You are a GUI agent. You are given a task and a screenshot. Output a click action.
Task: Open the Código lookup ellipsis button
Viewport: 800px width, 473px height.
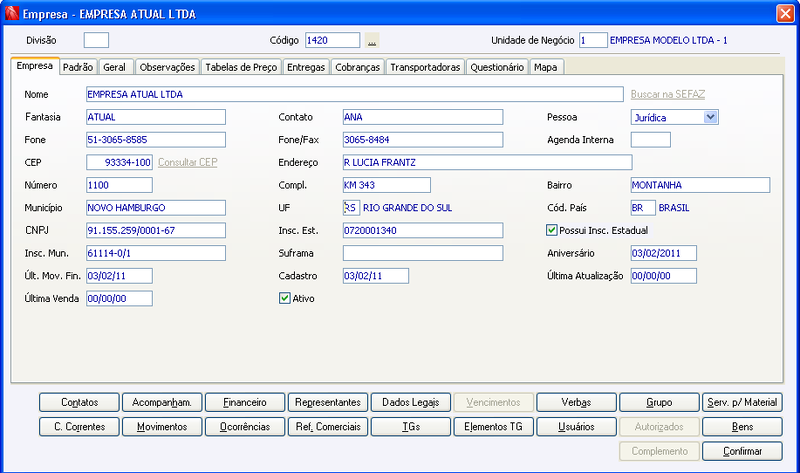coord(372,40)
